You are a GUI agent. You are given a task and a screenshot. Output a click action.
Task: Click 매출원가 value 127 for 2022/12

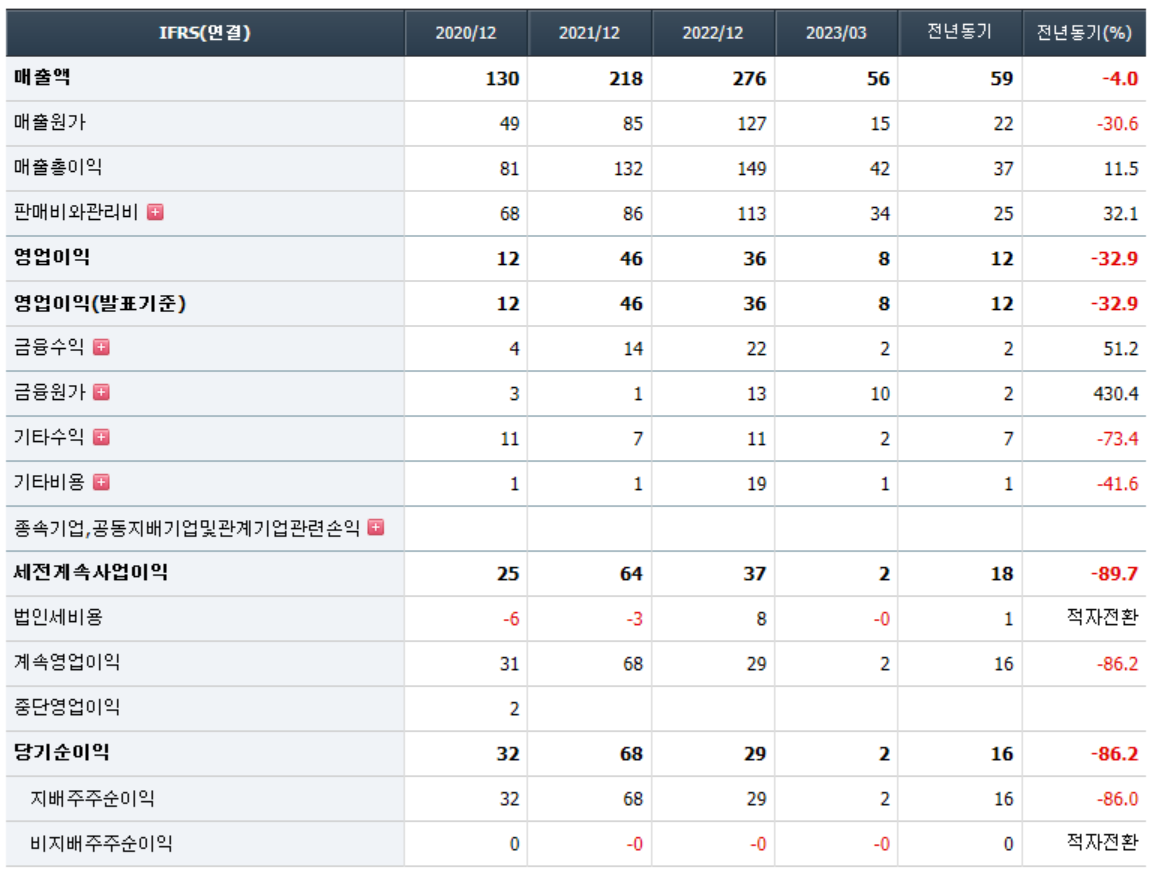click(751, 124)
